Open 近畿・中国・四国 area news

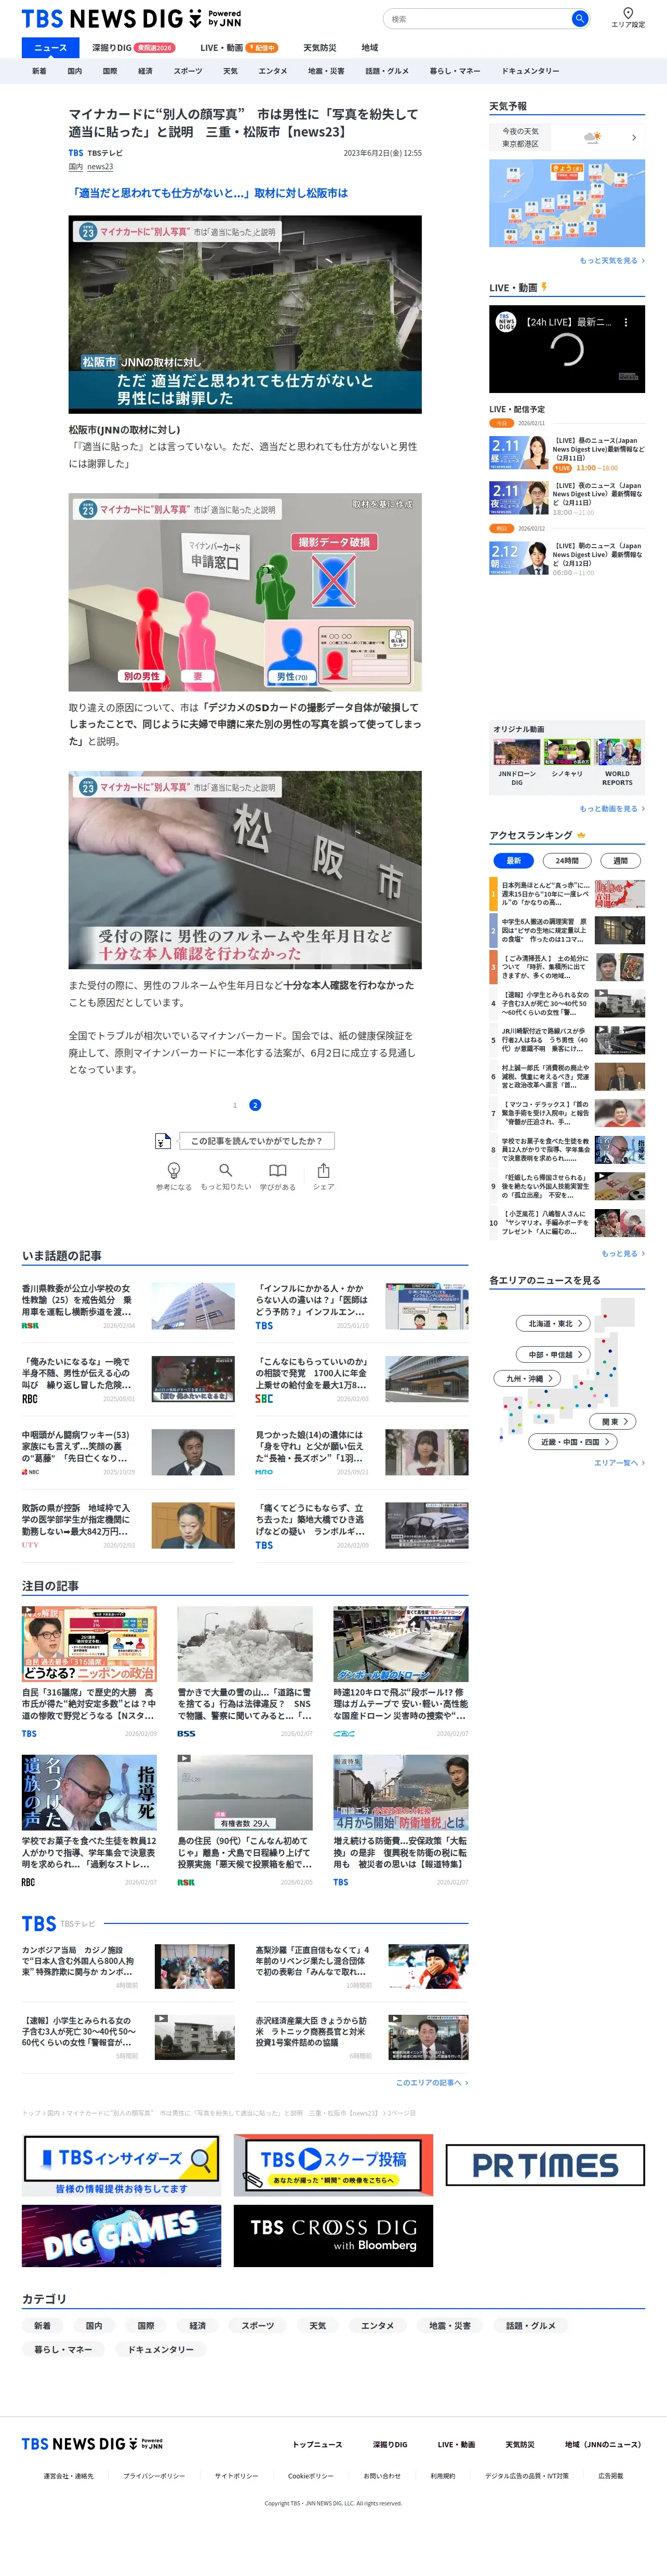(573, 1442)
